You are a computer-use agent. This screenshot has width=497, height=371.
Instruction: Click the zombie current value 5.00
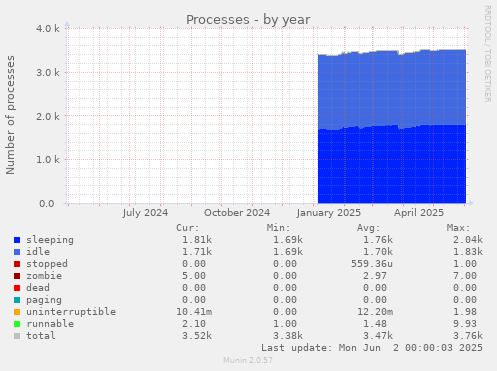pos(194,276)
